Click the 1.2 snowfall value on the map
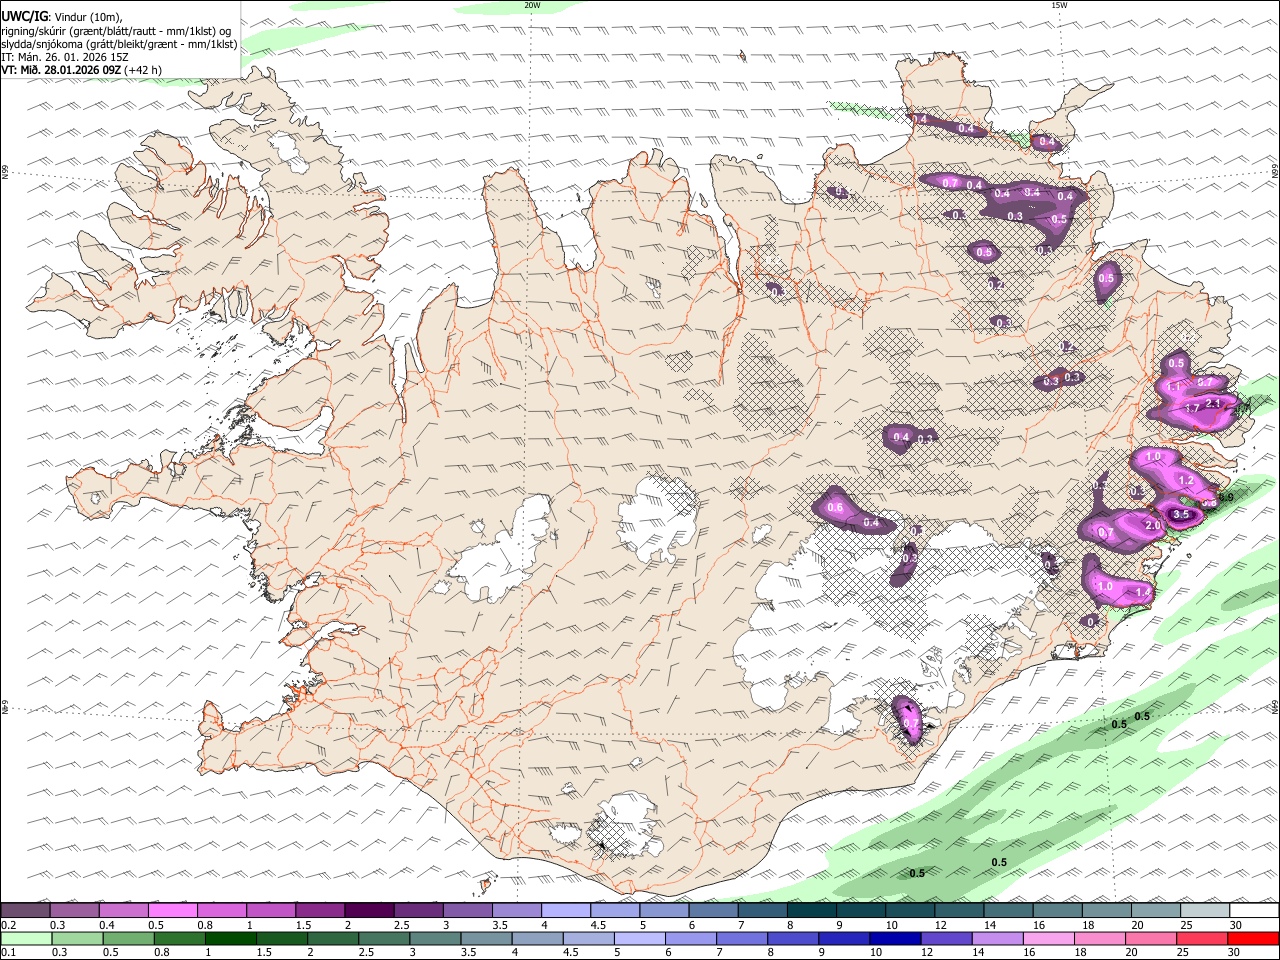This screenshot has width=1280, height=960. 1187,480
